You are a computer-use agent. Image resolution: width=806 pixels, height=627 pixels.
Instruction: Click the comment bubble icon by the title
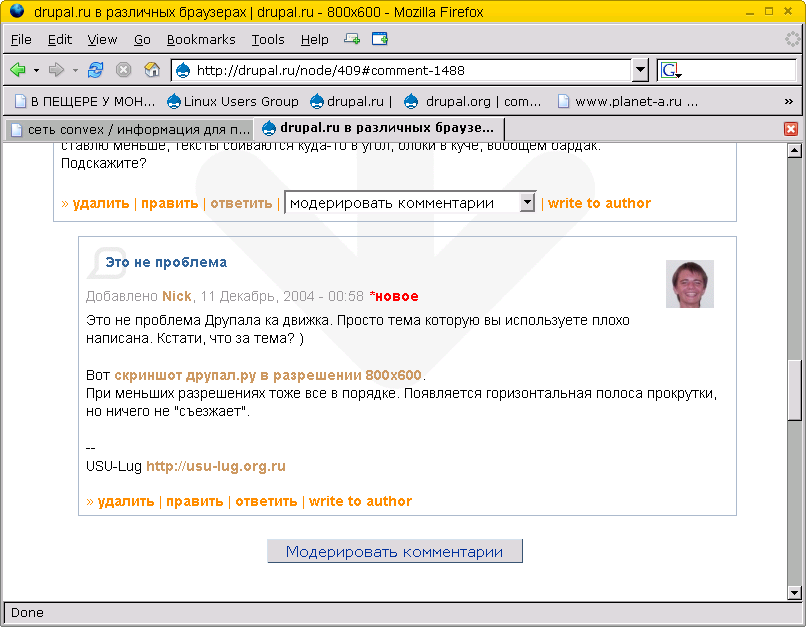click(106, 263)
